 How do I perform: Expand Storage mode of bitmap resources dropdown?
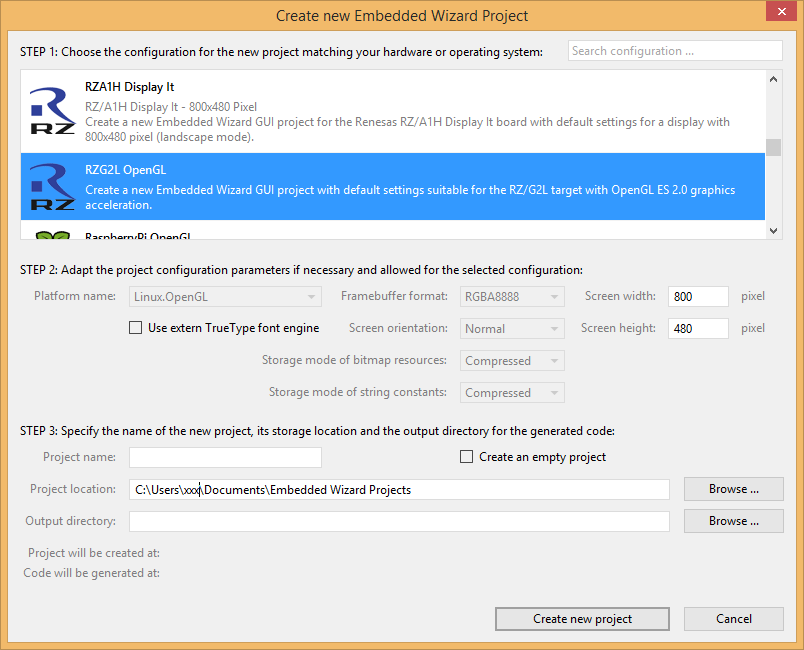pos(512,361)
